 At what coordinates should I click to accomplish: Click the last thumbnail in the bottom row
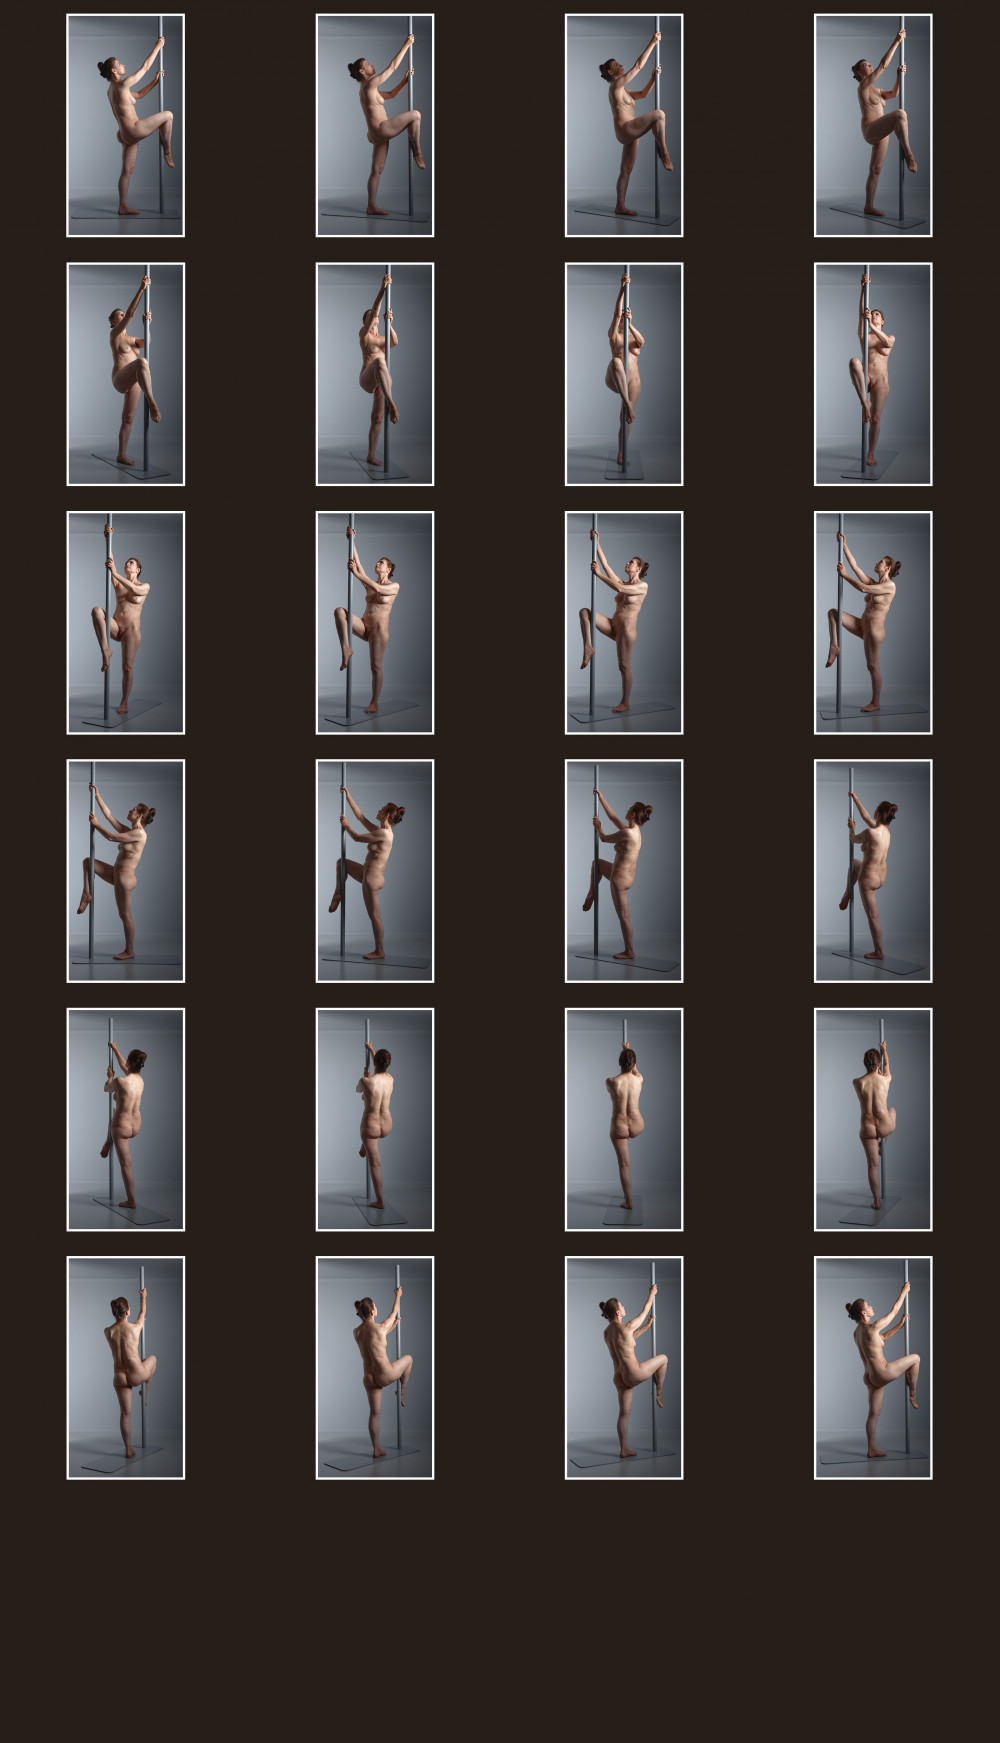point(873,1368)
